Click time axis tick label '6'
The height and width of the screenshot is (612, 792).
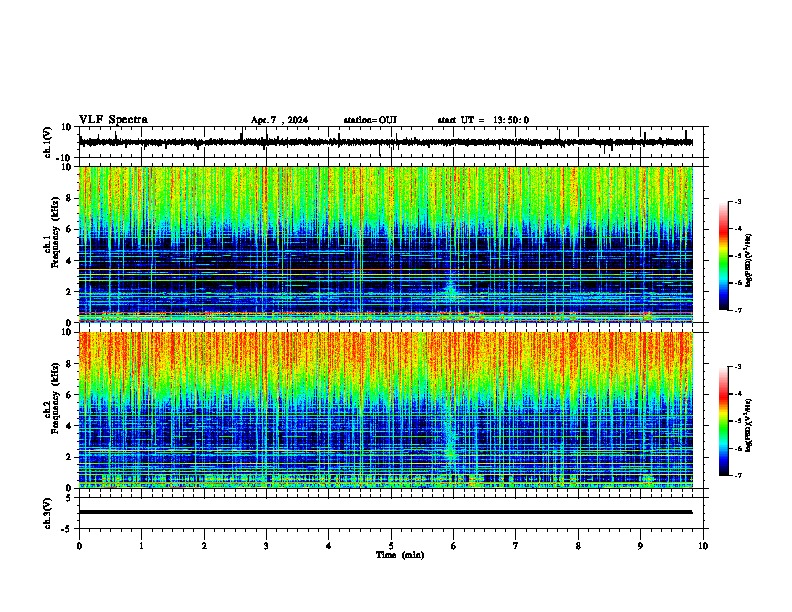(x=454, y=546)
